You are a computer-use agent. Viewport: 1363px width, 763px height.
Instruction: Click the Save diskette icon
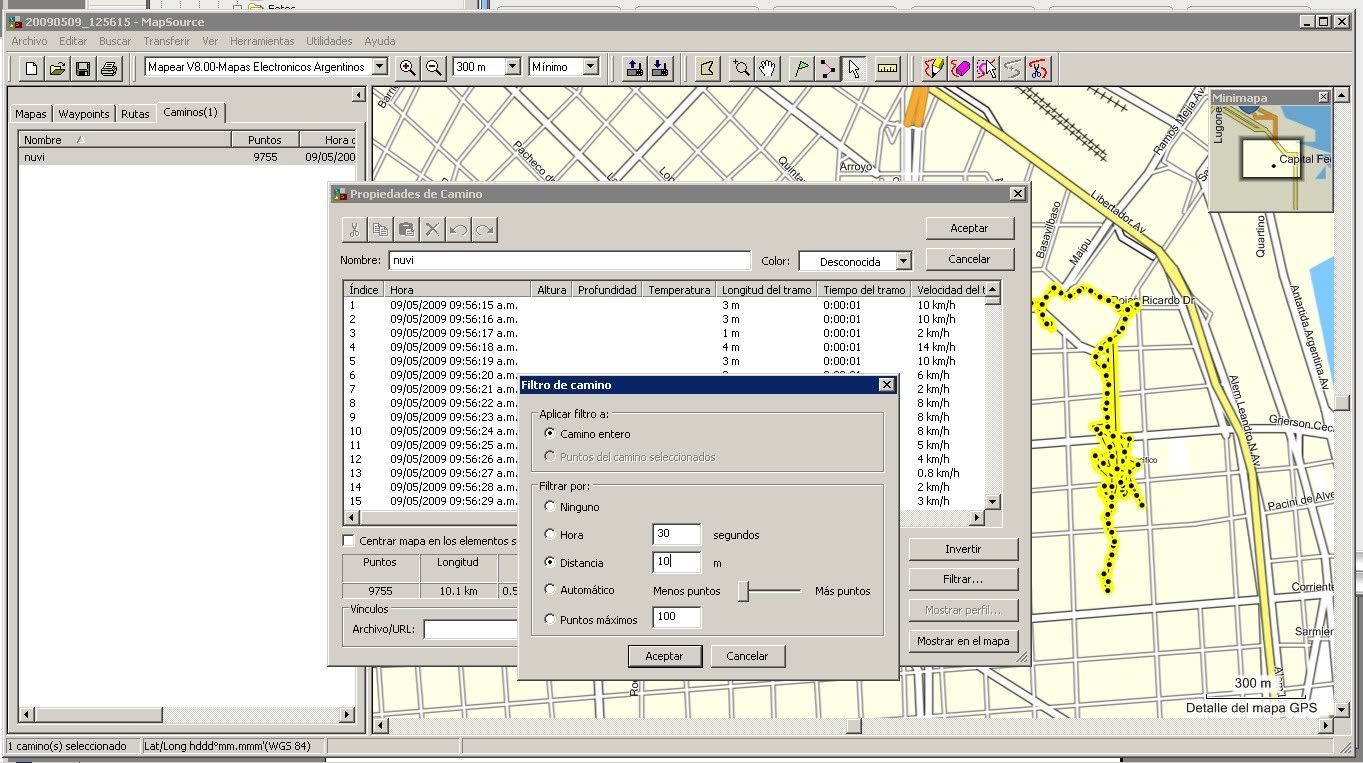[x=83, y=68]
